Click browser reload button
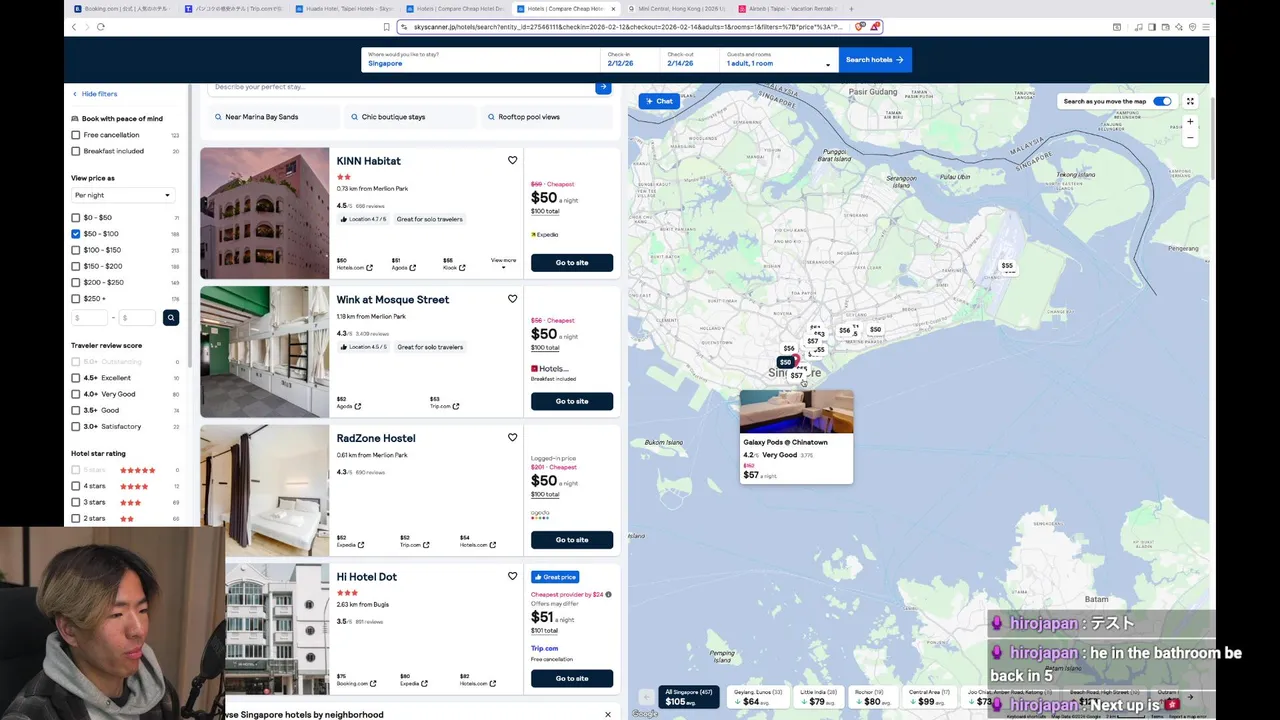The height and width of the screenshot is (720, 1280). pos(101,27)
